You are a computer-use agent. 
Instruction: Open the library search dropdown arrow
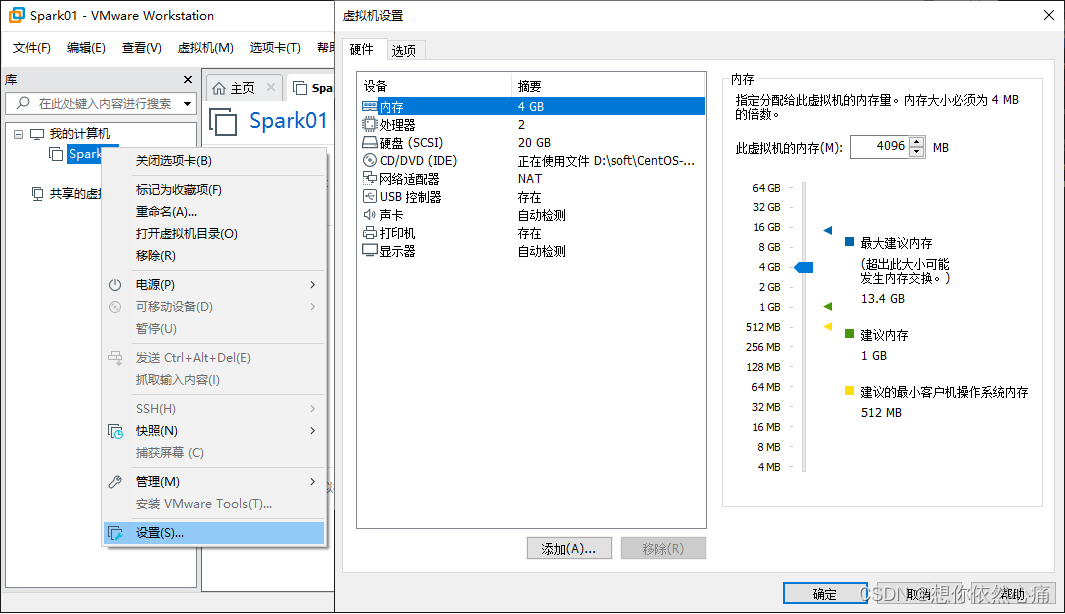(x=187, y=104)
